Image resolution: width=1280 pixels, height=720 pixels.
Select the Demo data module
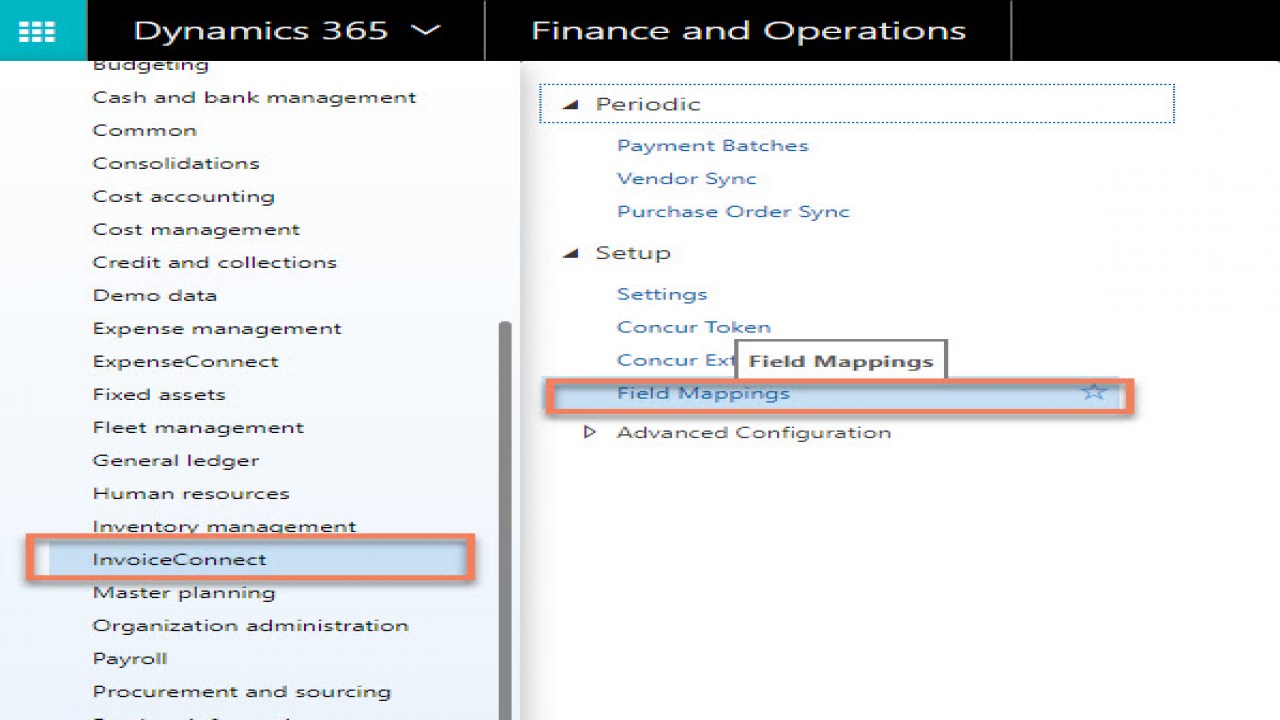(155, 296)
